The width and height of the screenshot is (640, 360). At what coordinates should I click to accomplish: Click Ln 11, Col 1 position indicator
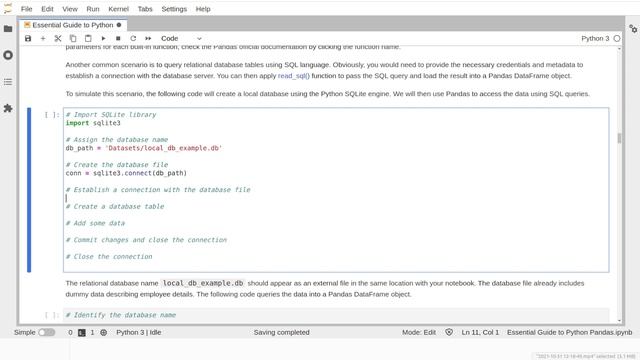click(480, 332)
